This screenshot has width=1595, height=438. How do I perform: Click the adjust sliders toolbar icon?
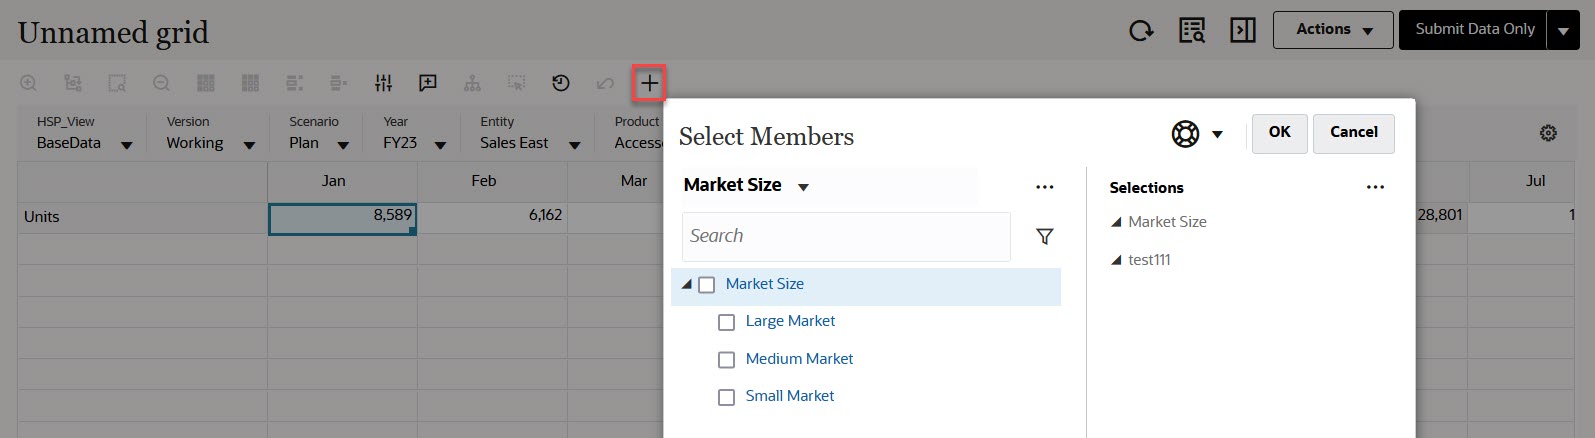[384, 83]
